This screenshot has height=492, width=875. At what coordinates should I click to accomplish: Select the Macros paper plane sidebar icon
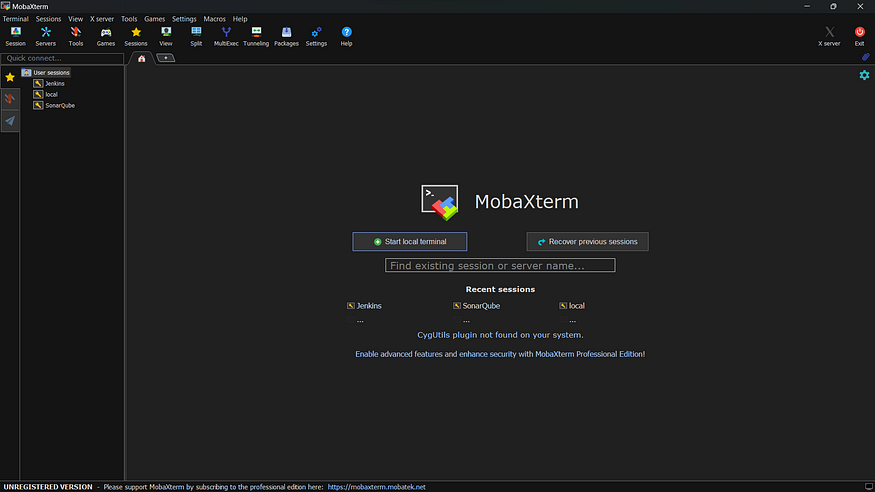(10, 120)
